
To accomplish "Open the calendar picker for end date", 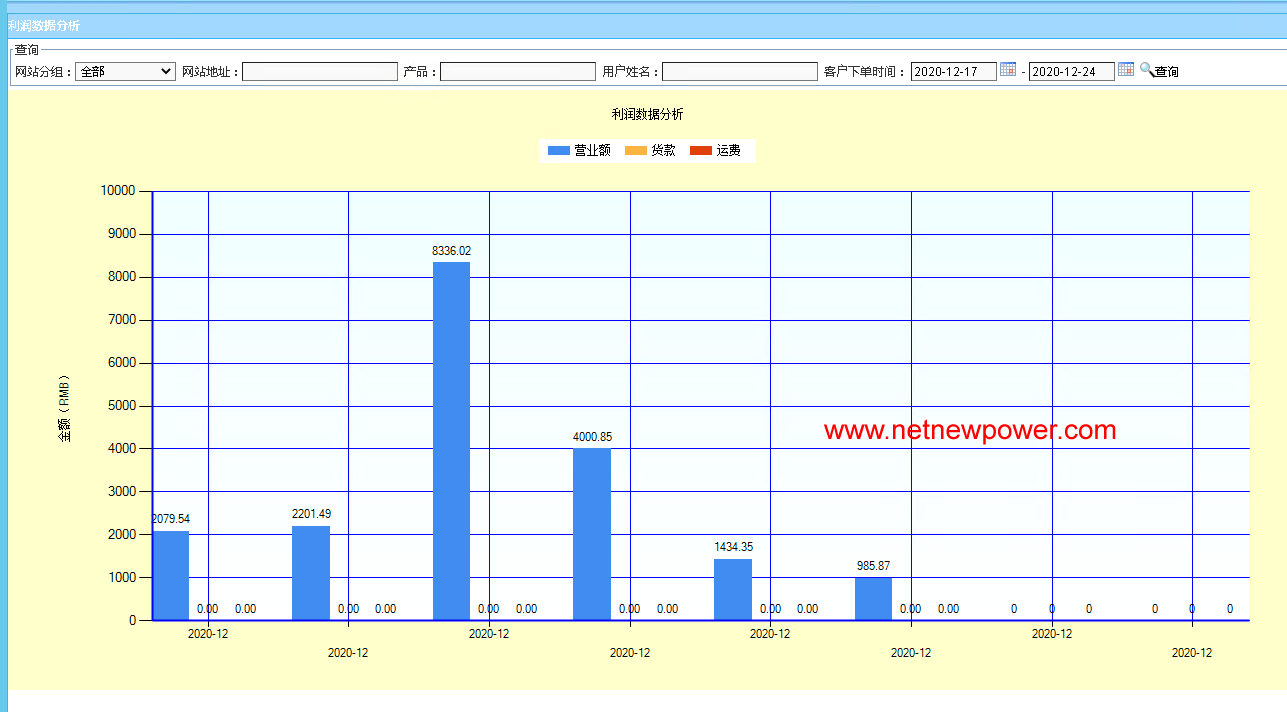I will tap(1126, 70).
